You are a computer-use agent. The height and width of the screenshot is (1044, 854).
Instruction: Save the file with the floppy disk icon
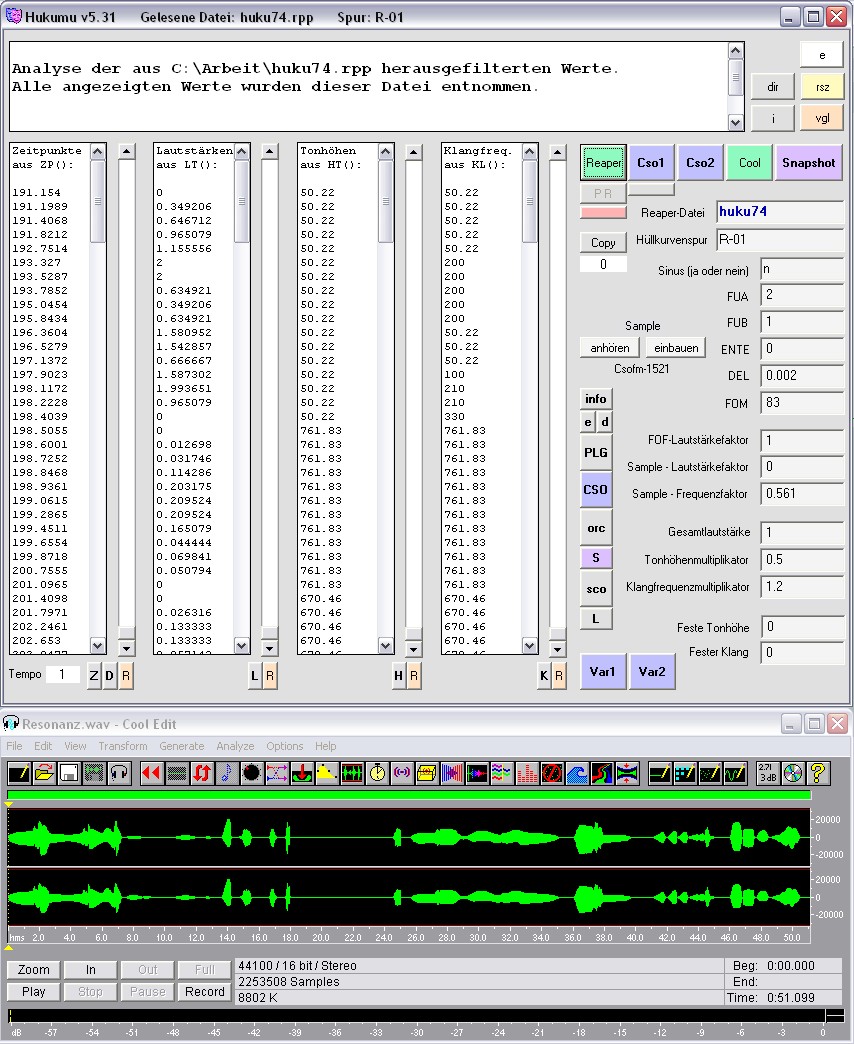69,773
